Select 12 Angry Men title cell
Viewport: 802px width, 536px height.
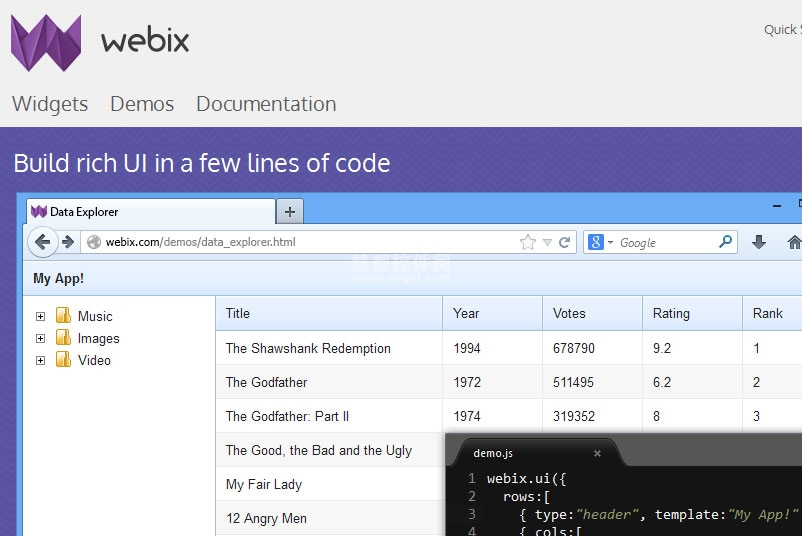coord(329,518)
